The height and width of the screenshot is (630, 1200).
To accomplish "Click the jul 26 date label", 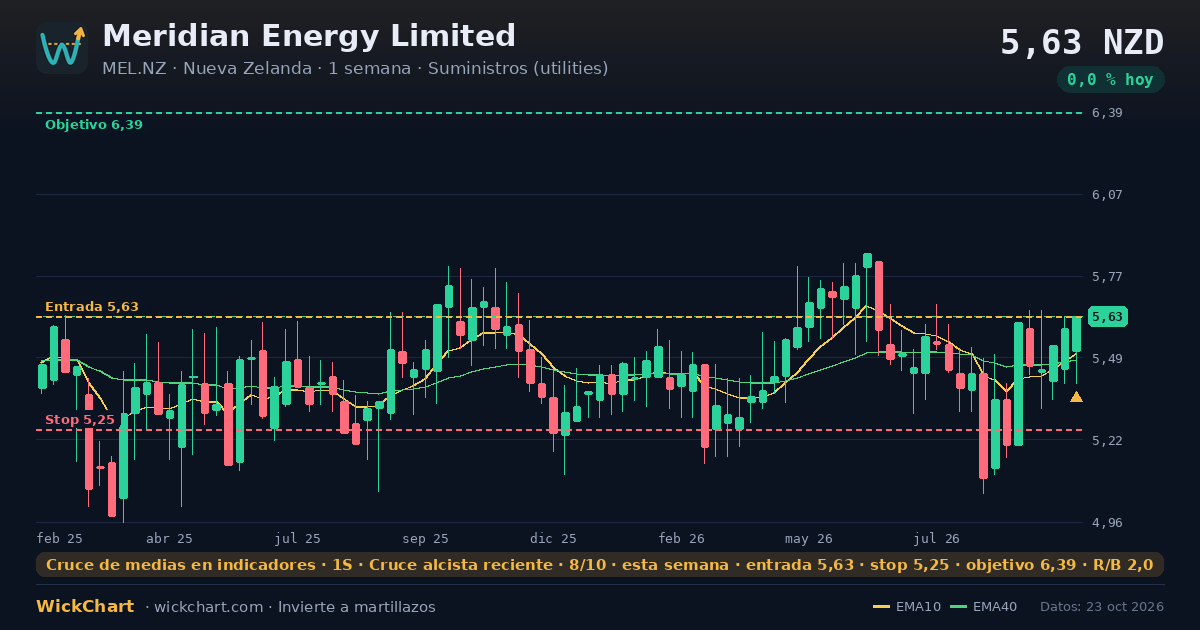I will pos(937,538).
